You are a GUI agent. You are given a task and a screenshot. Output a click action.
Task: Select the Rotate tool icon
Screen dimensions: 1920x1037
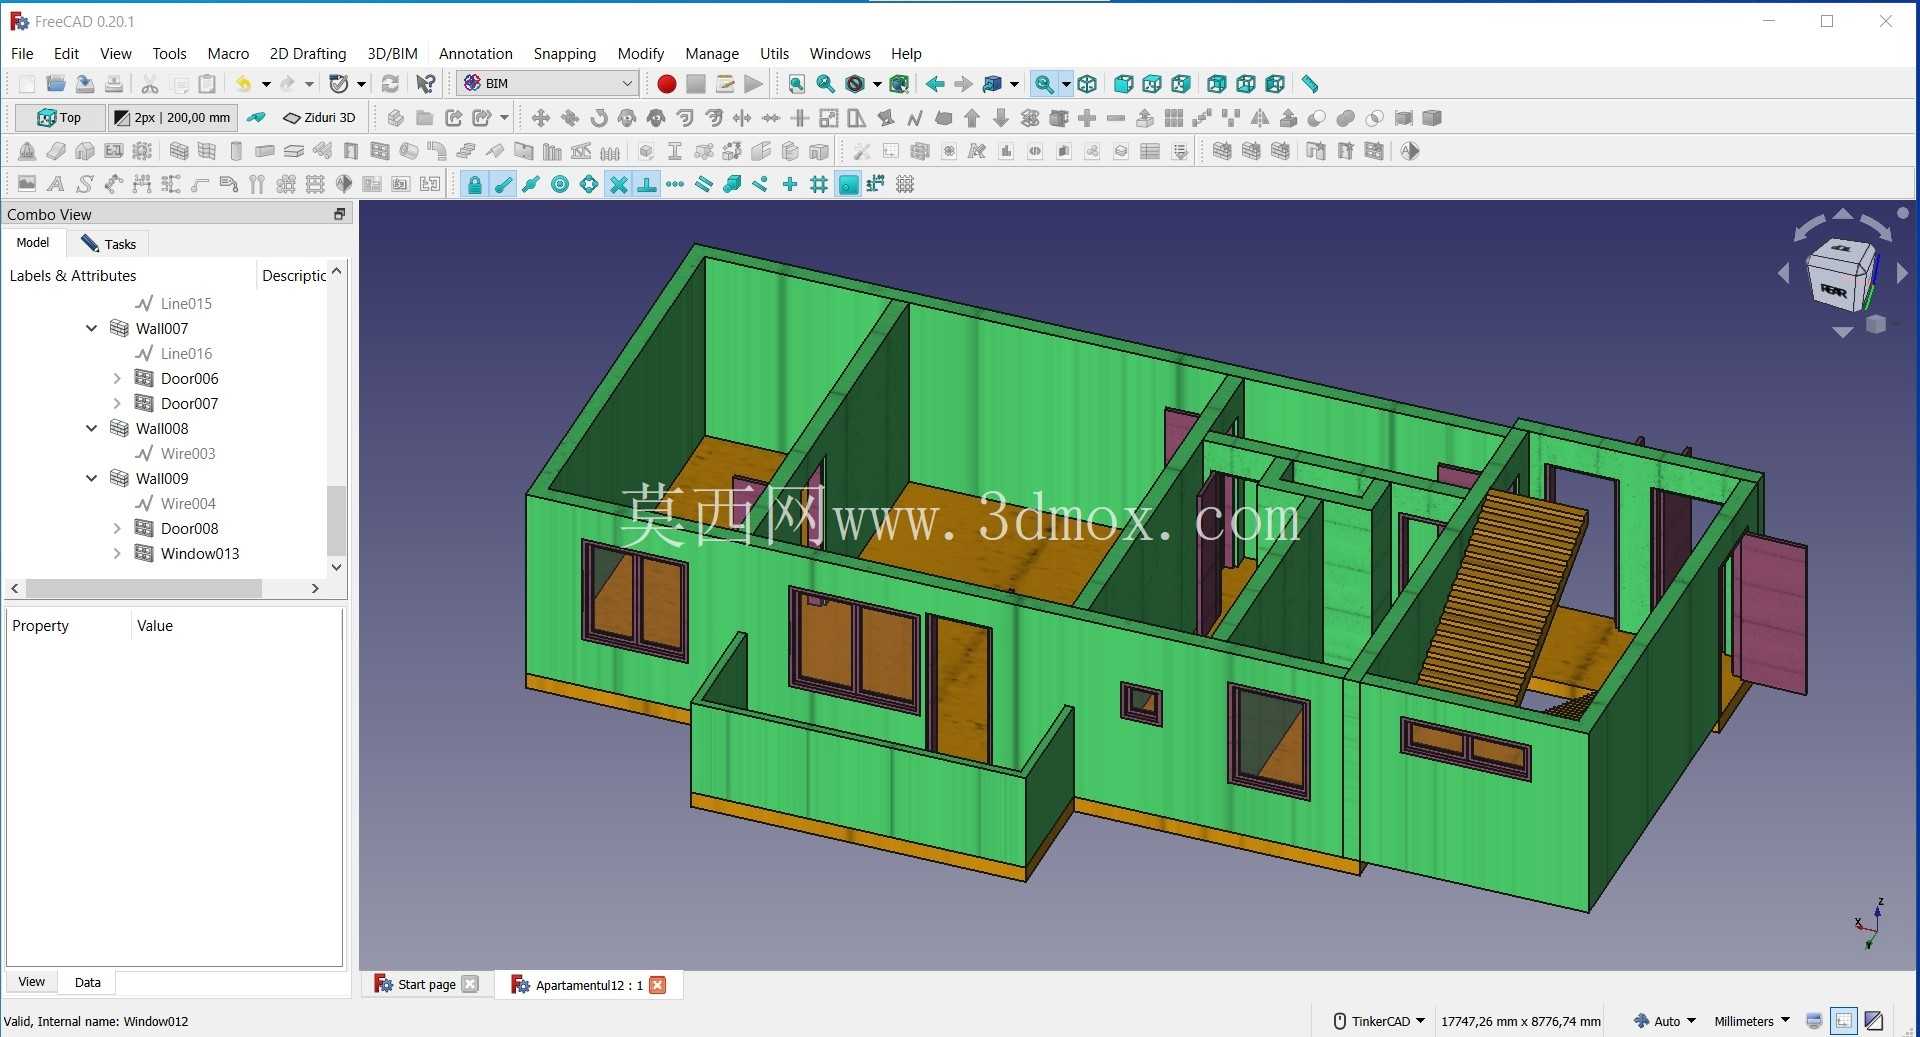click(x=599, y=118)
